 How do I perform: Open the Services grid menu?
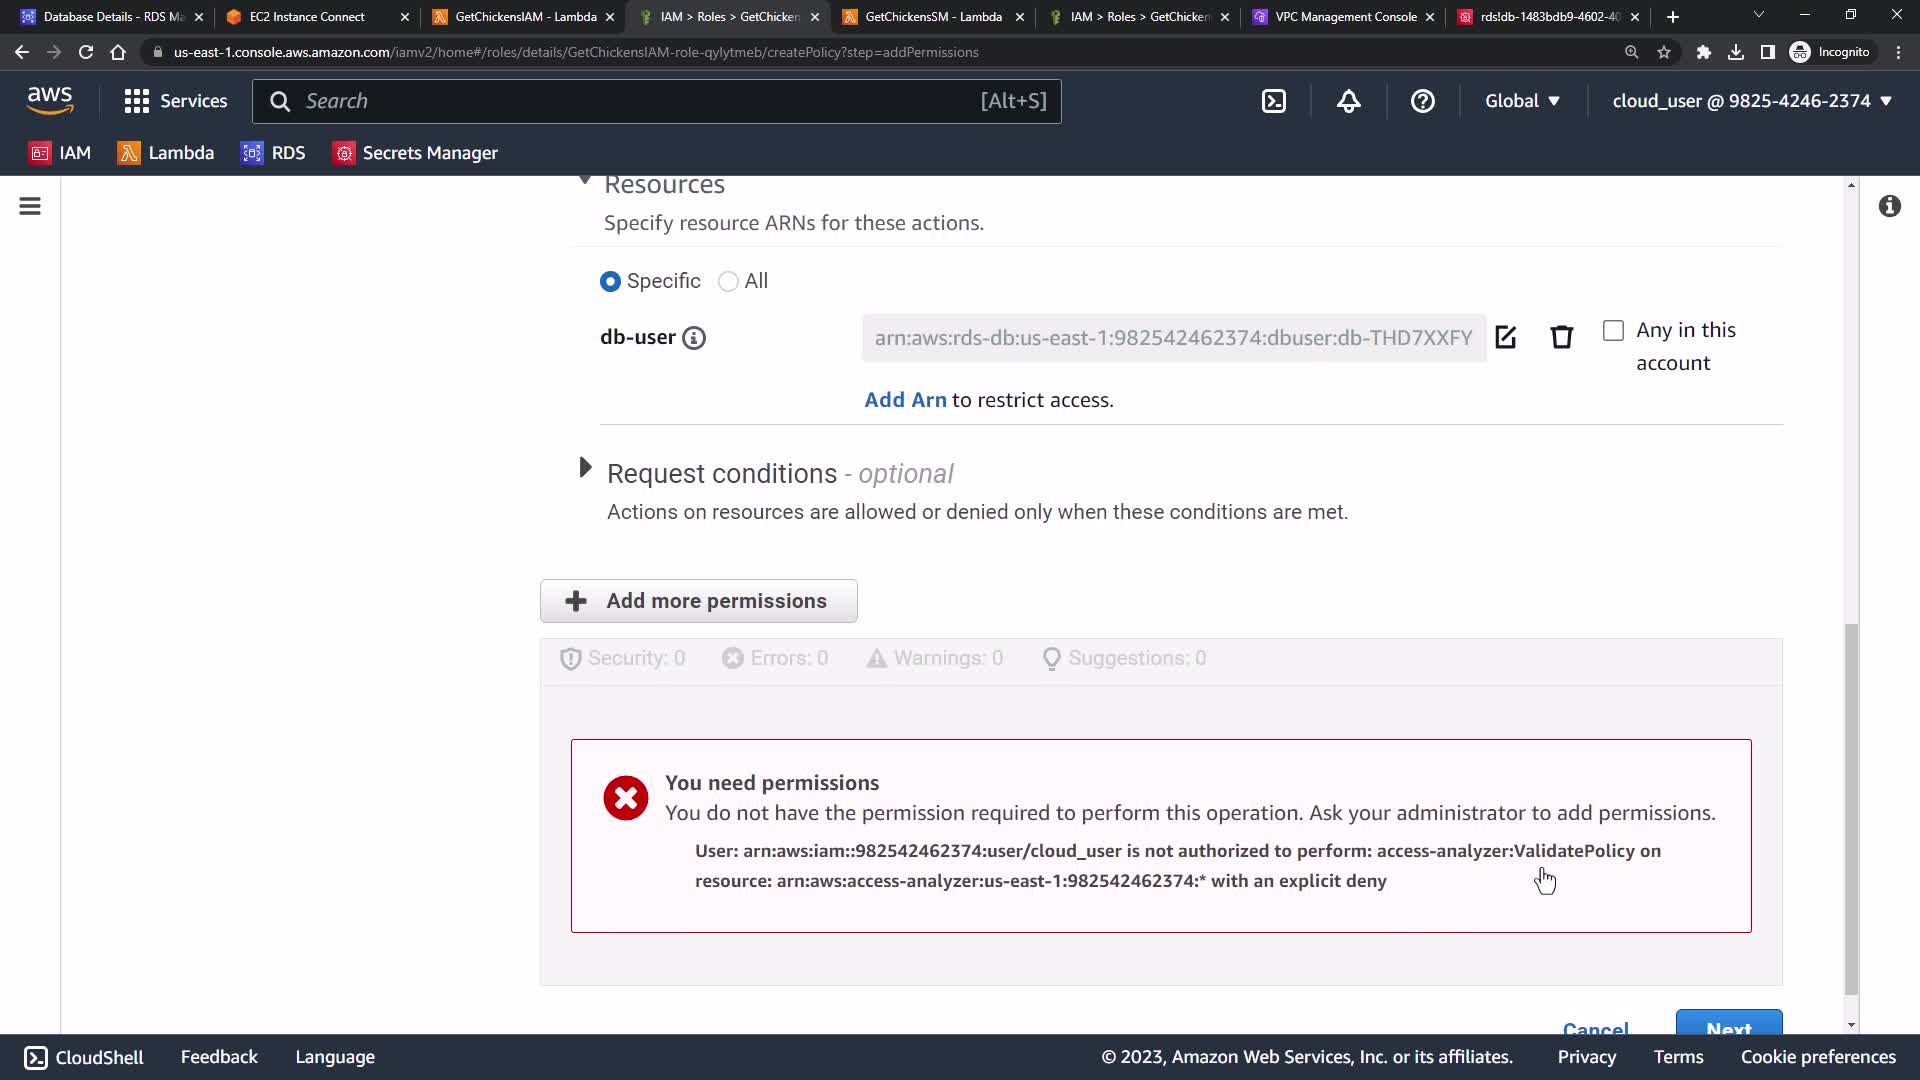[x=175, y=101]
